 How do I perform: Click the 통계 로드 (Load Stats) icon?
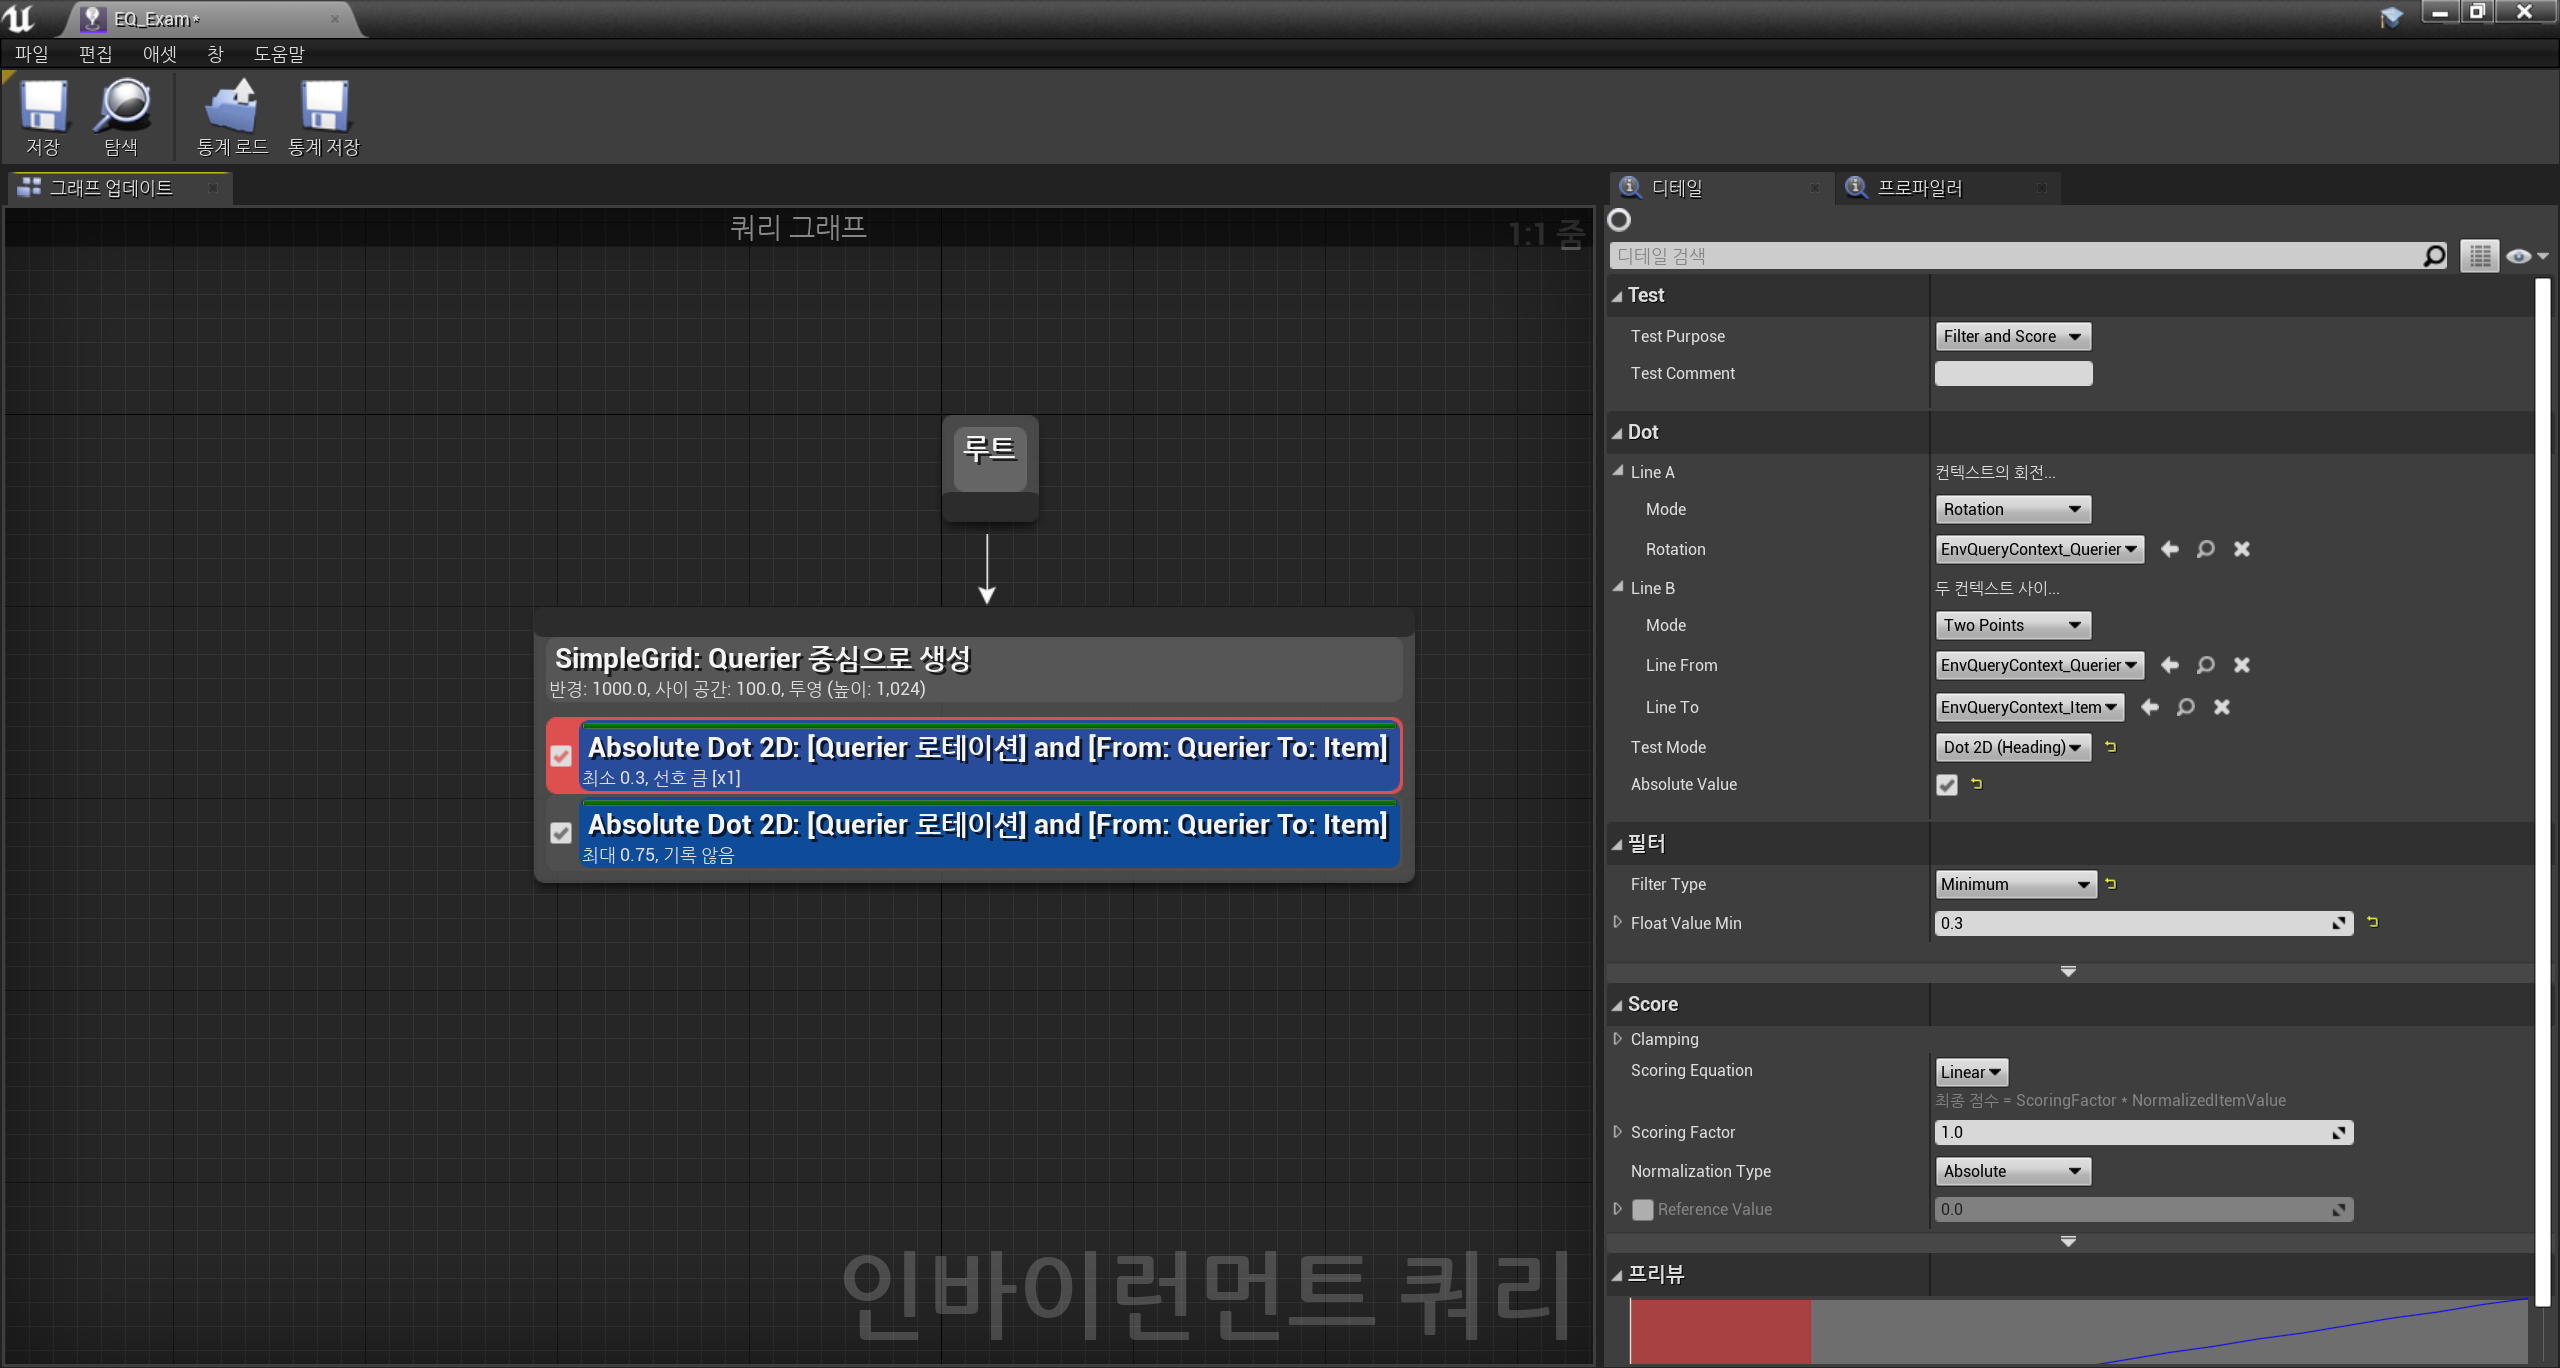tap(232, 107)
